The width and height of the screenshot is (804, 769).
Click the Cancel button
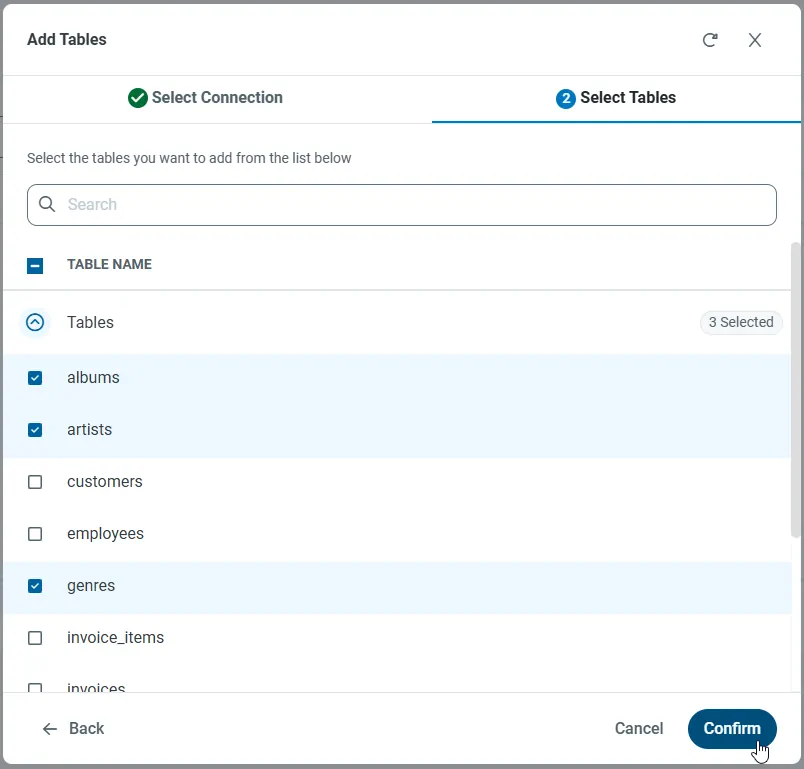[638, 728]
